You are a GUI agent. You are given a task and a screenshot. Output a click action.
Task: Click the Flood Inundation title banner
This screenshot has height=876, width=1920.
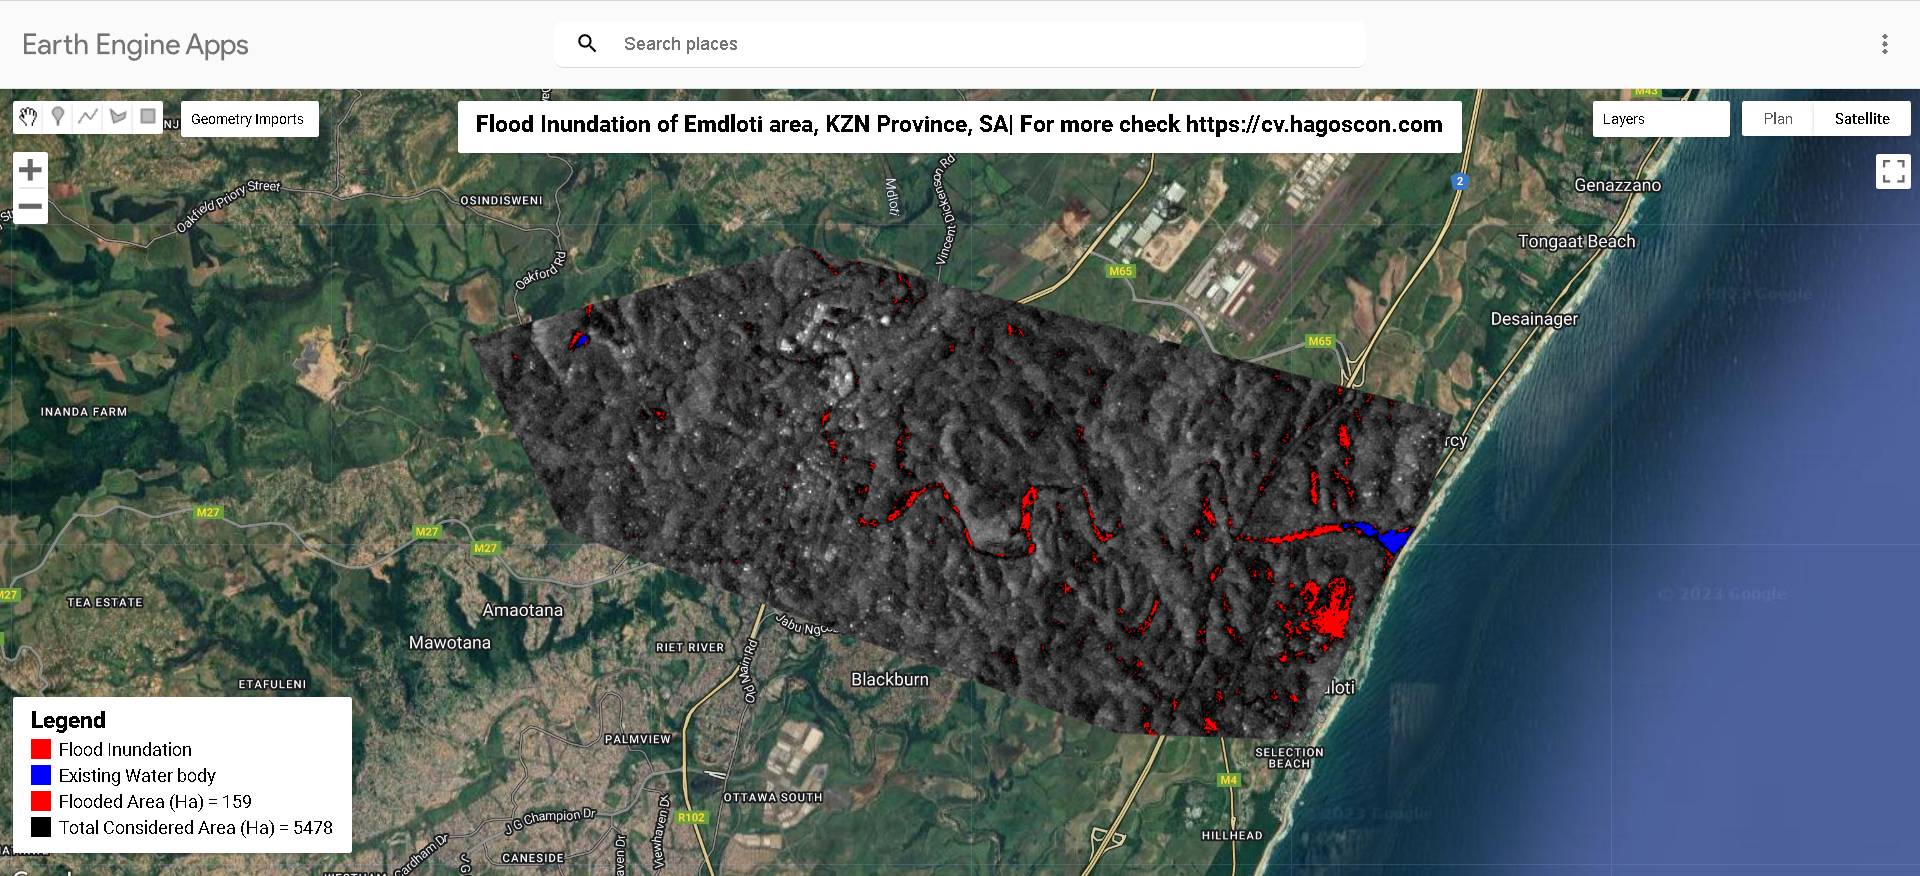click(959, 125)
